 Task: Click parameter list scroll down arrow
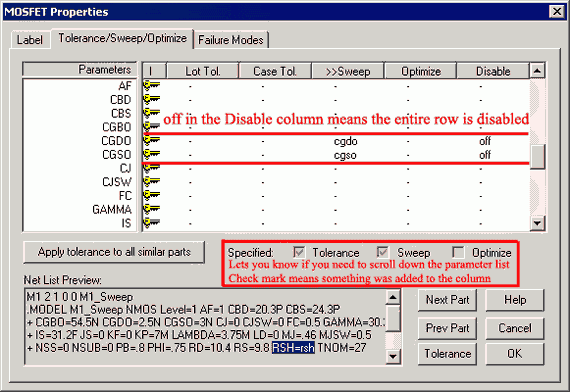pyautogui.click(x=537, y=223)
